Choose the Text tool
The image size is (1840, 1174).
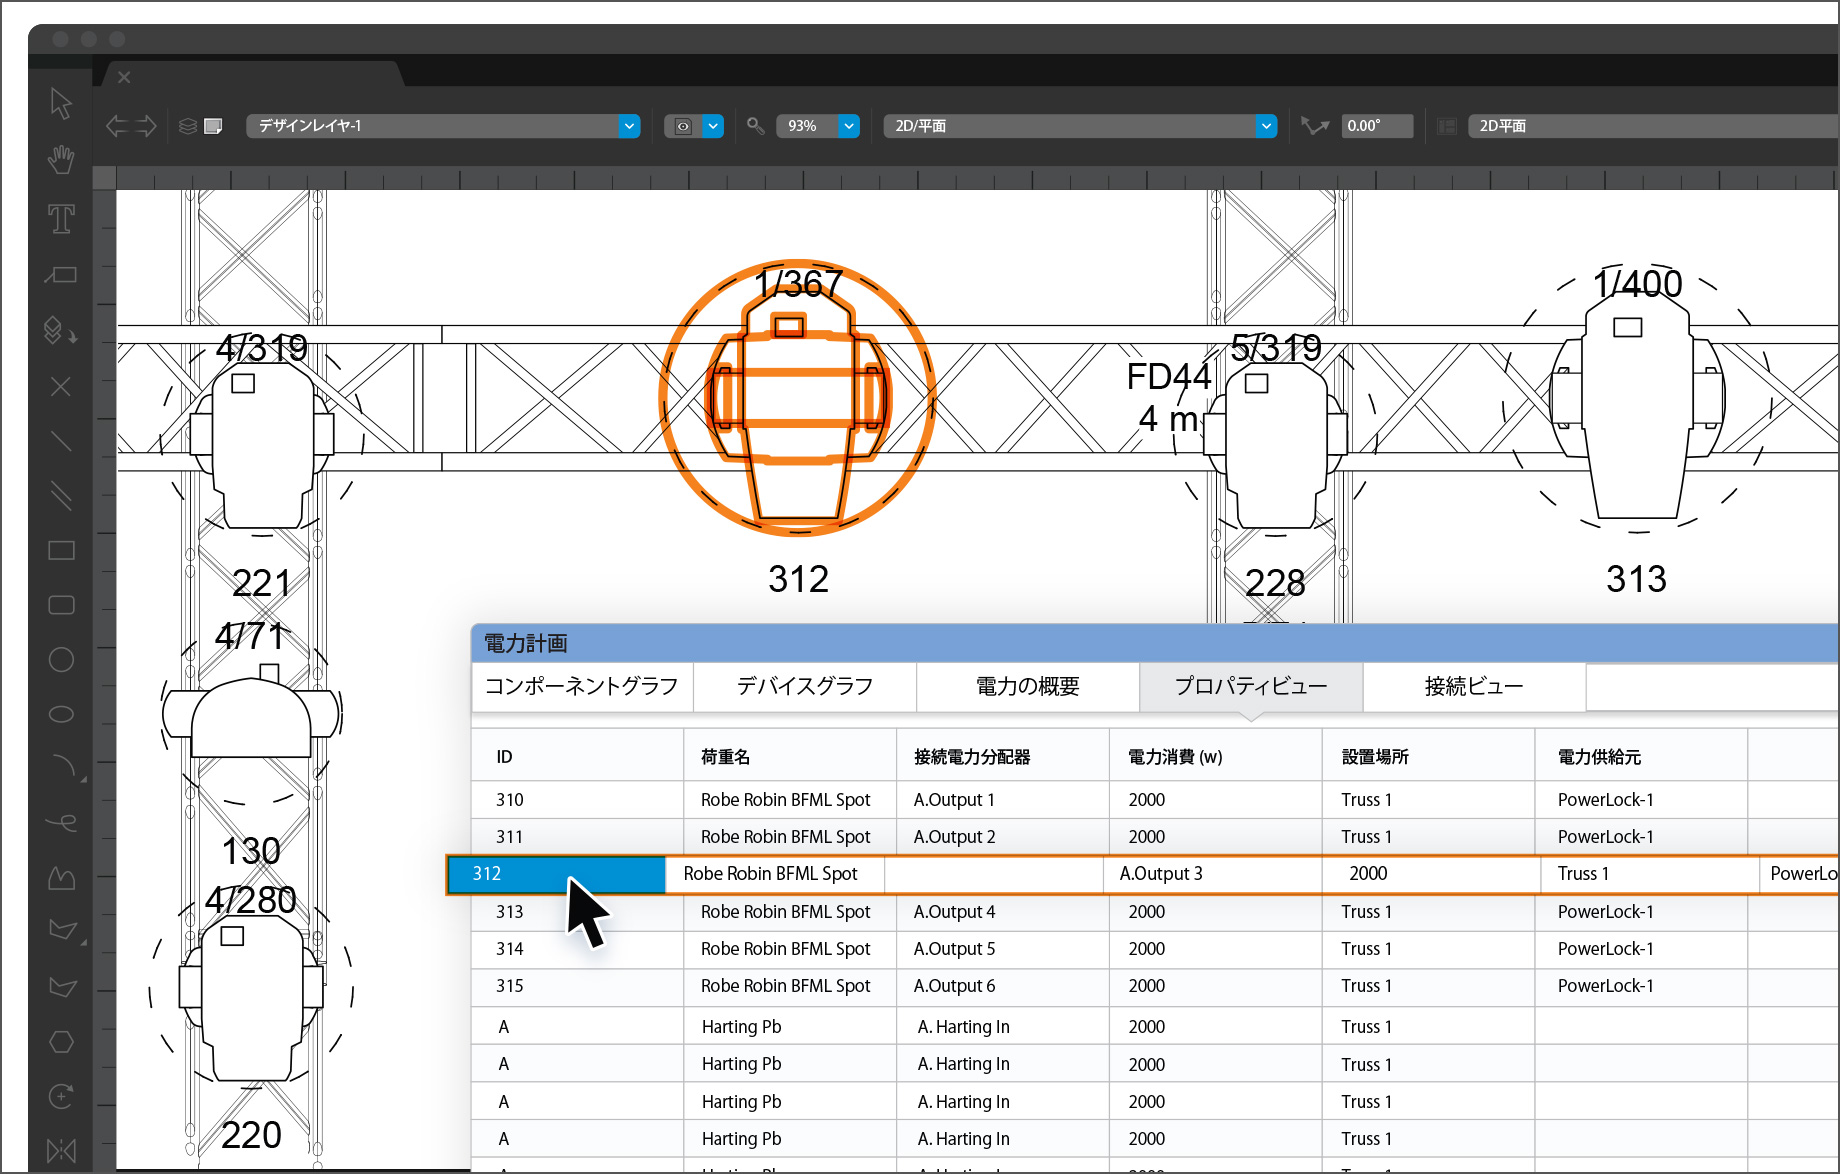pos(61,219)
